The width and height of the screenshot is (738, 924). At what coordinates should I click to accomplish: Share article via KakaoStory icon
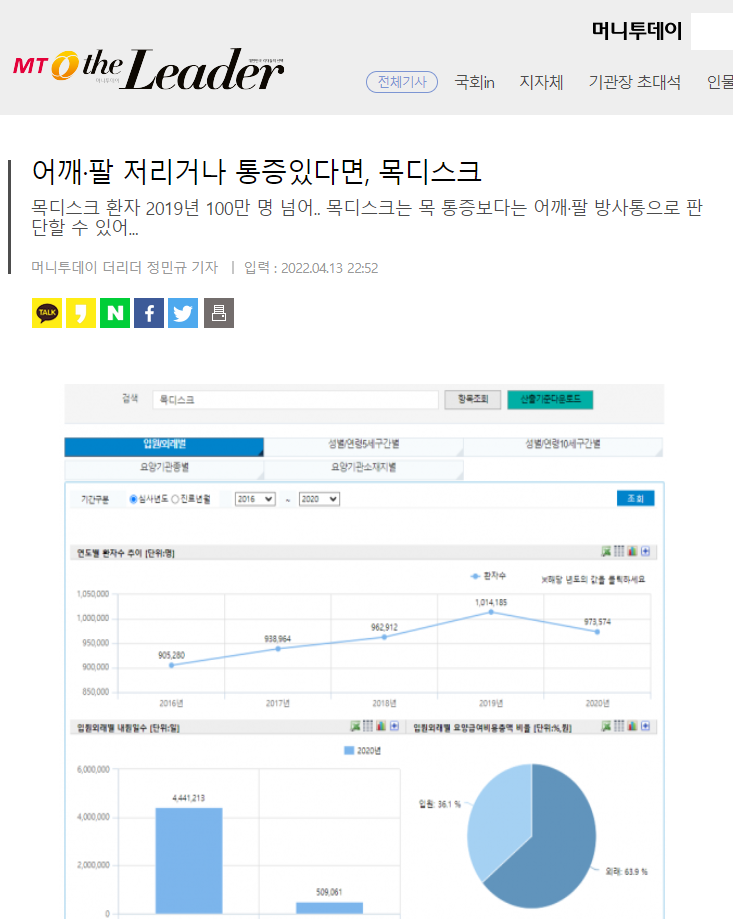(x=81, y=313)
